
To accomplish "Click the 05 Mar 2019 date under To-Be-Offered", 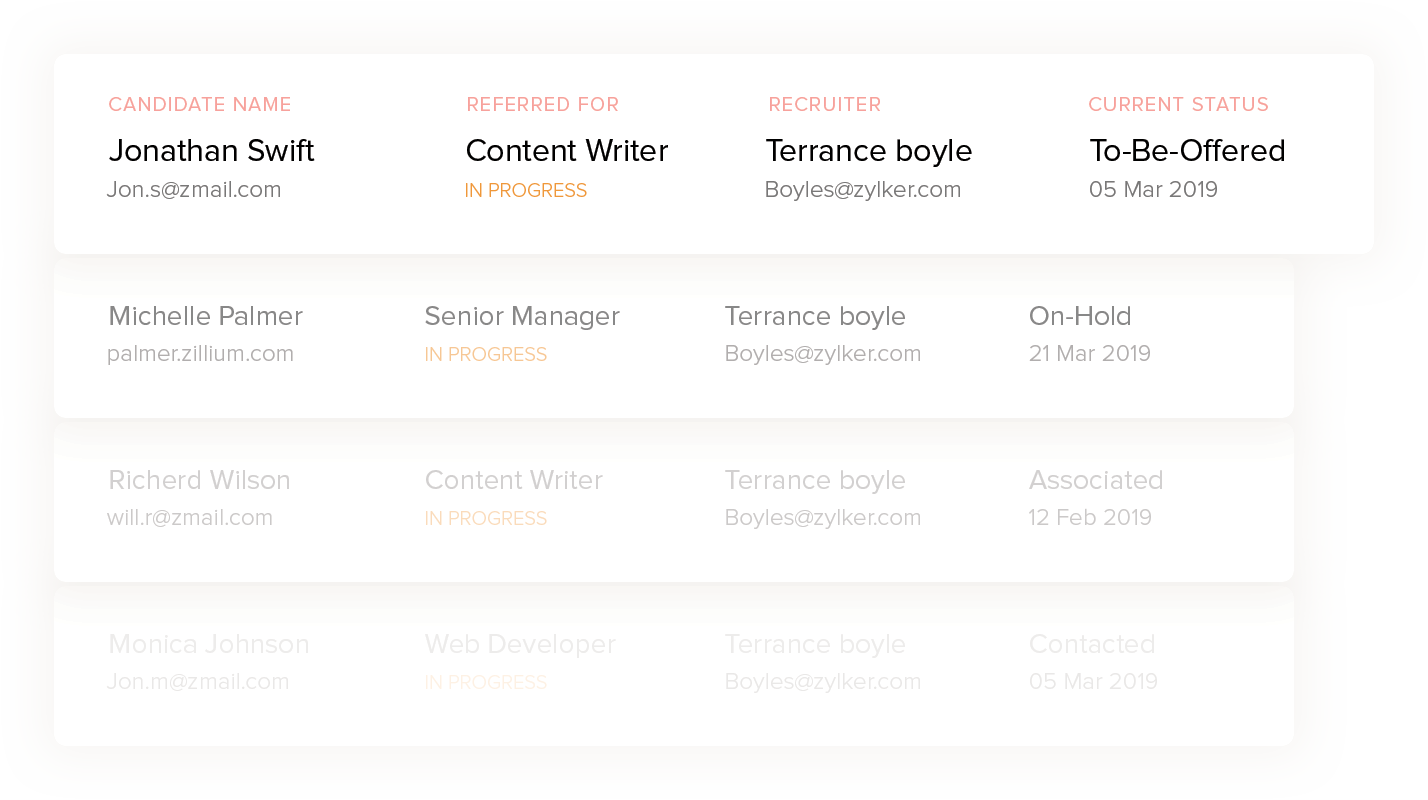I will [1153, 190].
